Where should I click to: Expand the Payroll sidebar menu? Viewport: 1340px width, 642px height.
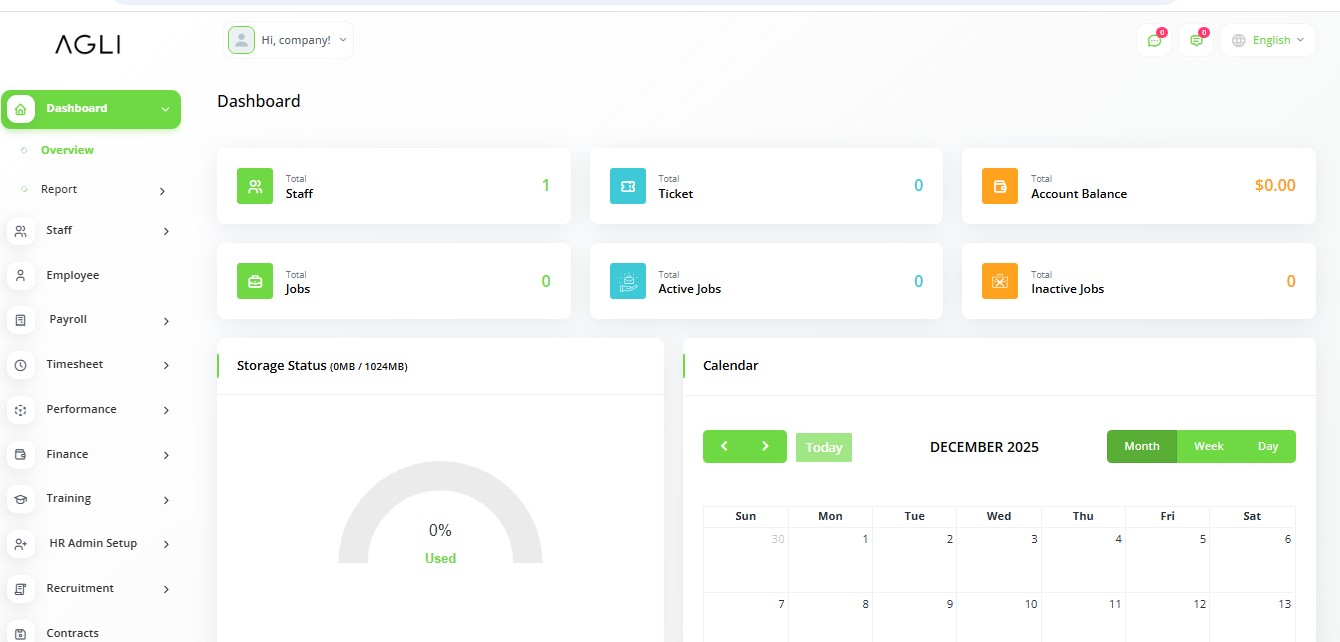[x=90, y=320]
